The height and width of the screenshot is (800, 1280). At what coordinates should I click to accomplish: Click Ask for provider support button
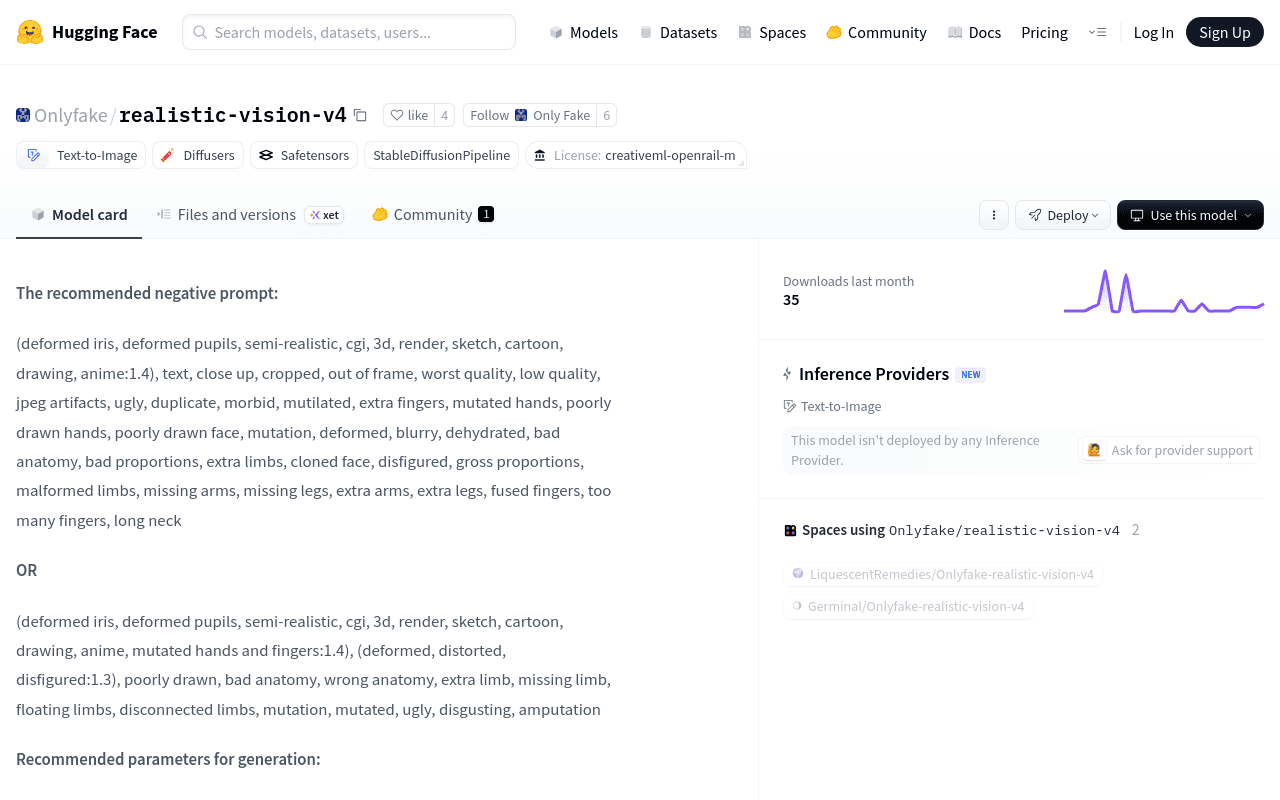point(1169,450)
